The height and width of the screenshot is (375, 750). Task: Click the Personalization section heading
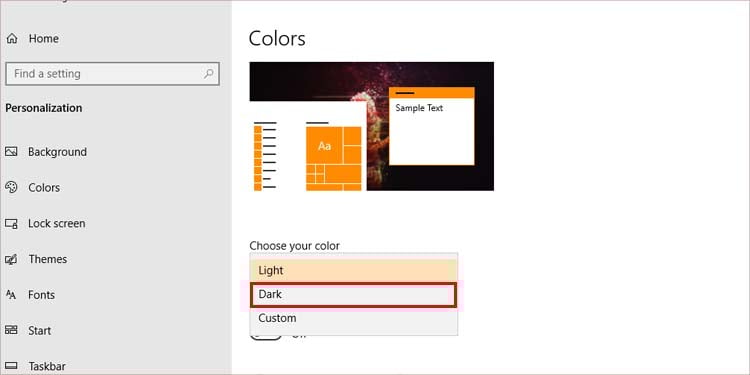pyautogui.click(x=44, y=108)
